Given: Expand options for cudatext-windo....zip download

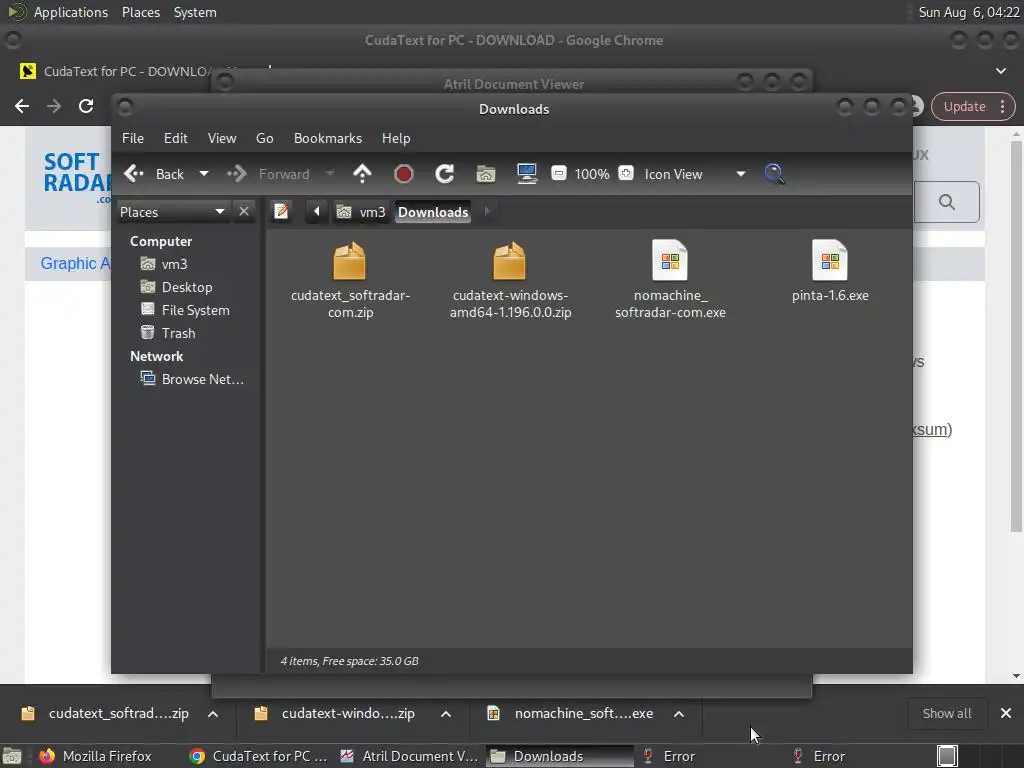Looking at the screenshot, I should [x=446, y=714].
